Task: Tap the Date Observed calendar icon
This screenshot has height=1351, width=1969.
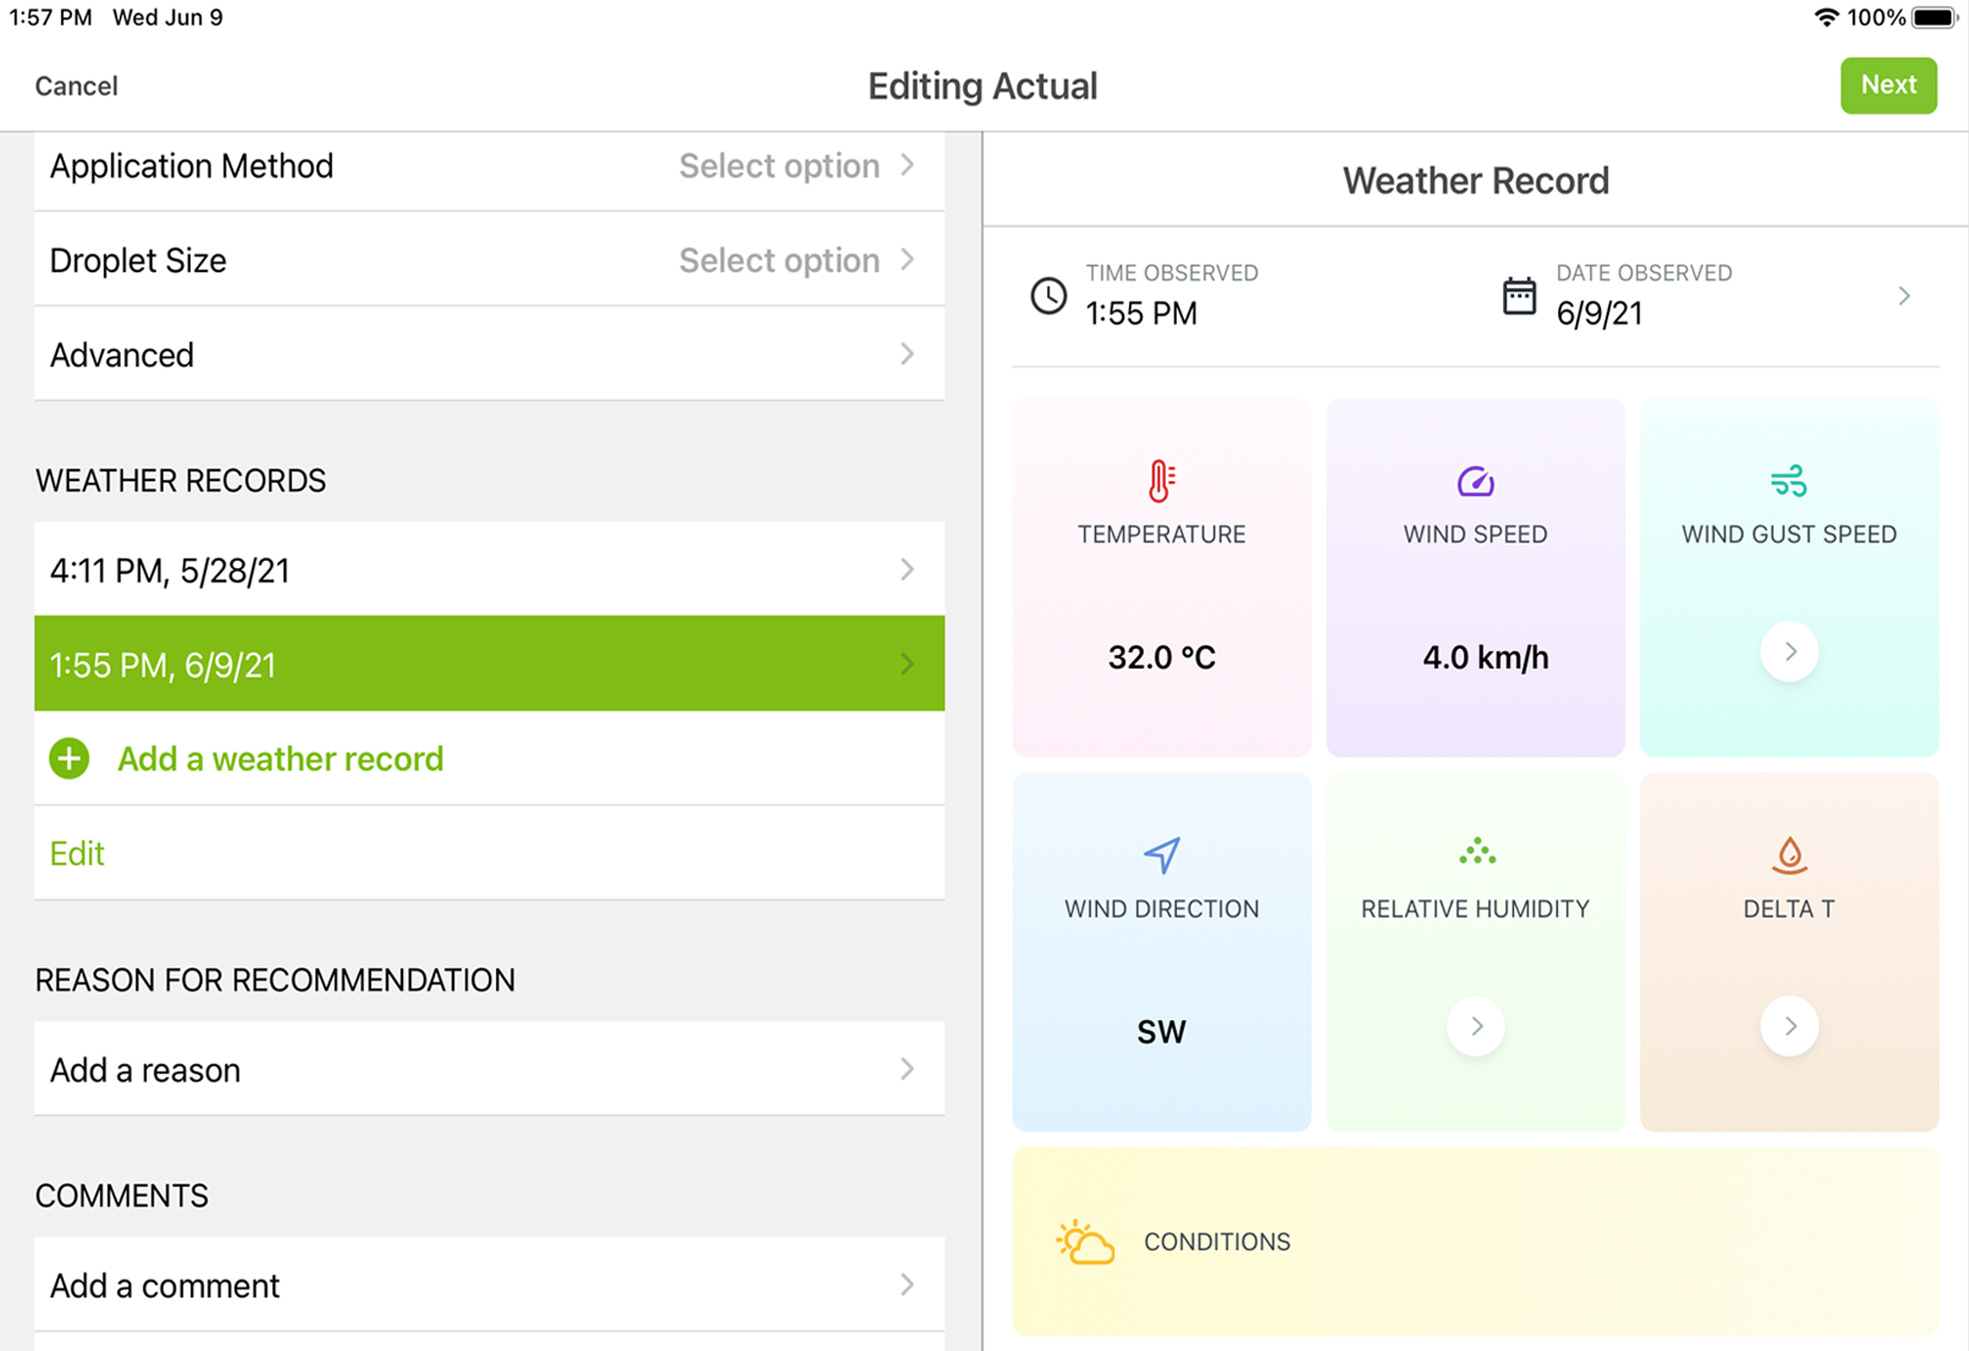Action: 1519,296
